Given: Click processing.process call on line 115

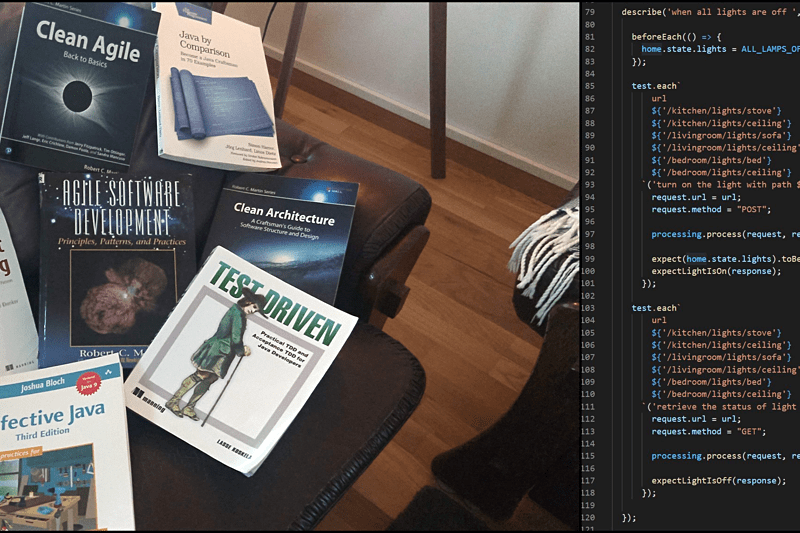Looking at the screenshot, I should pyautogui.click(x=726, y=456).
